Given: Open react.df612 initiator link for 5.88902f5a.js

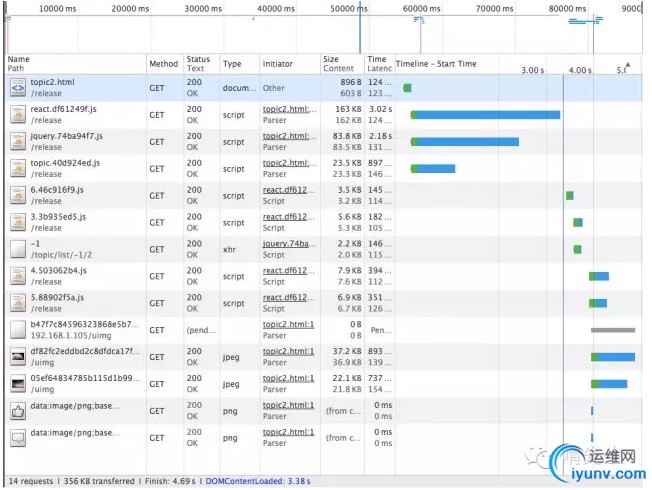Looking at the screenshot, I should click(x=289, y=297).
